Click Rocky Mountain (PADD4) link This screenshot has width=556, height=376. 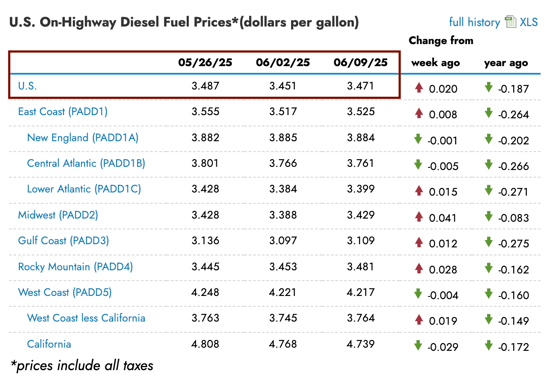click(76, 267)
